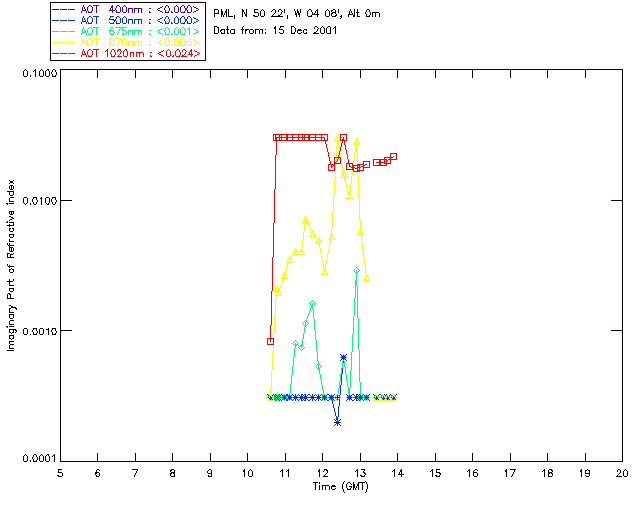
Task: Click the PML station location text
Action: (x=297, y=13)
